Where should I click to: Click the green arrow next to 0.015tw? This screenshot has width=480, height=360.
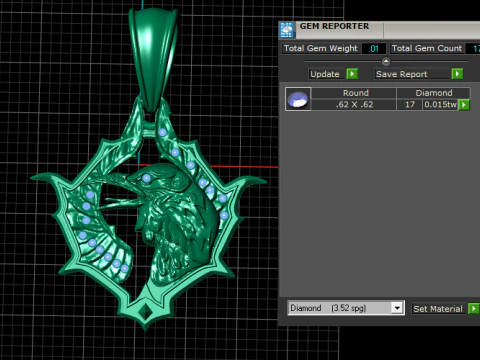(x=464, y=105)
